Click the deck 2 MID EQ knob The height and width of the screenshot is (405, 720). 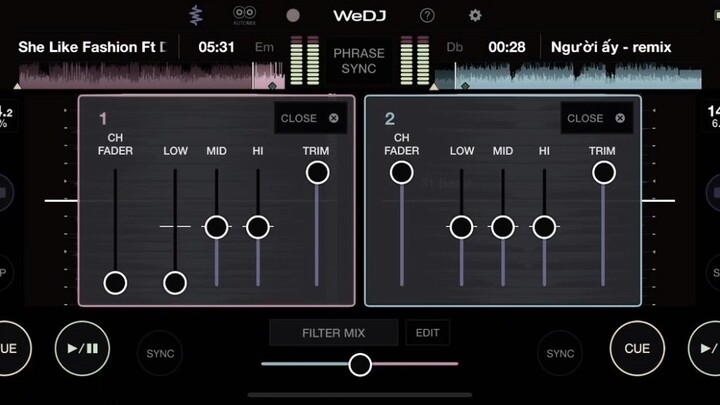point(503,227)
